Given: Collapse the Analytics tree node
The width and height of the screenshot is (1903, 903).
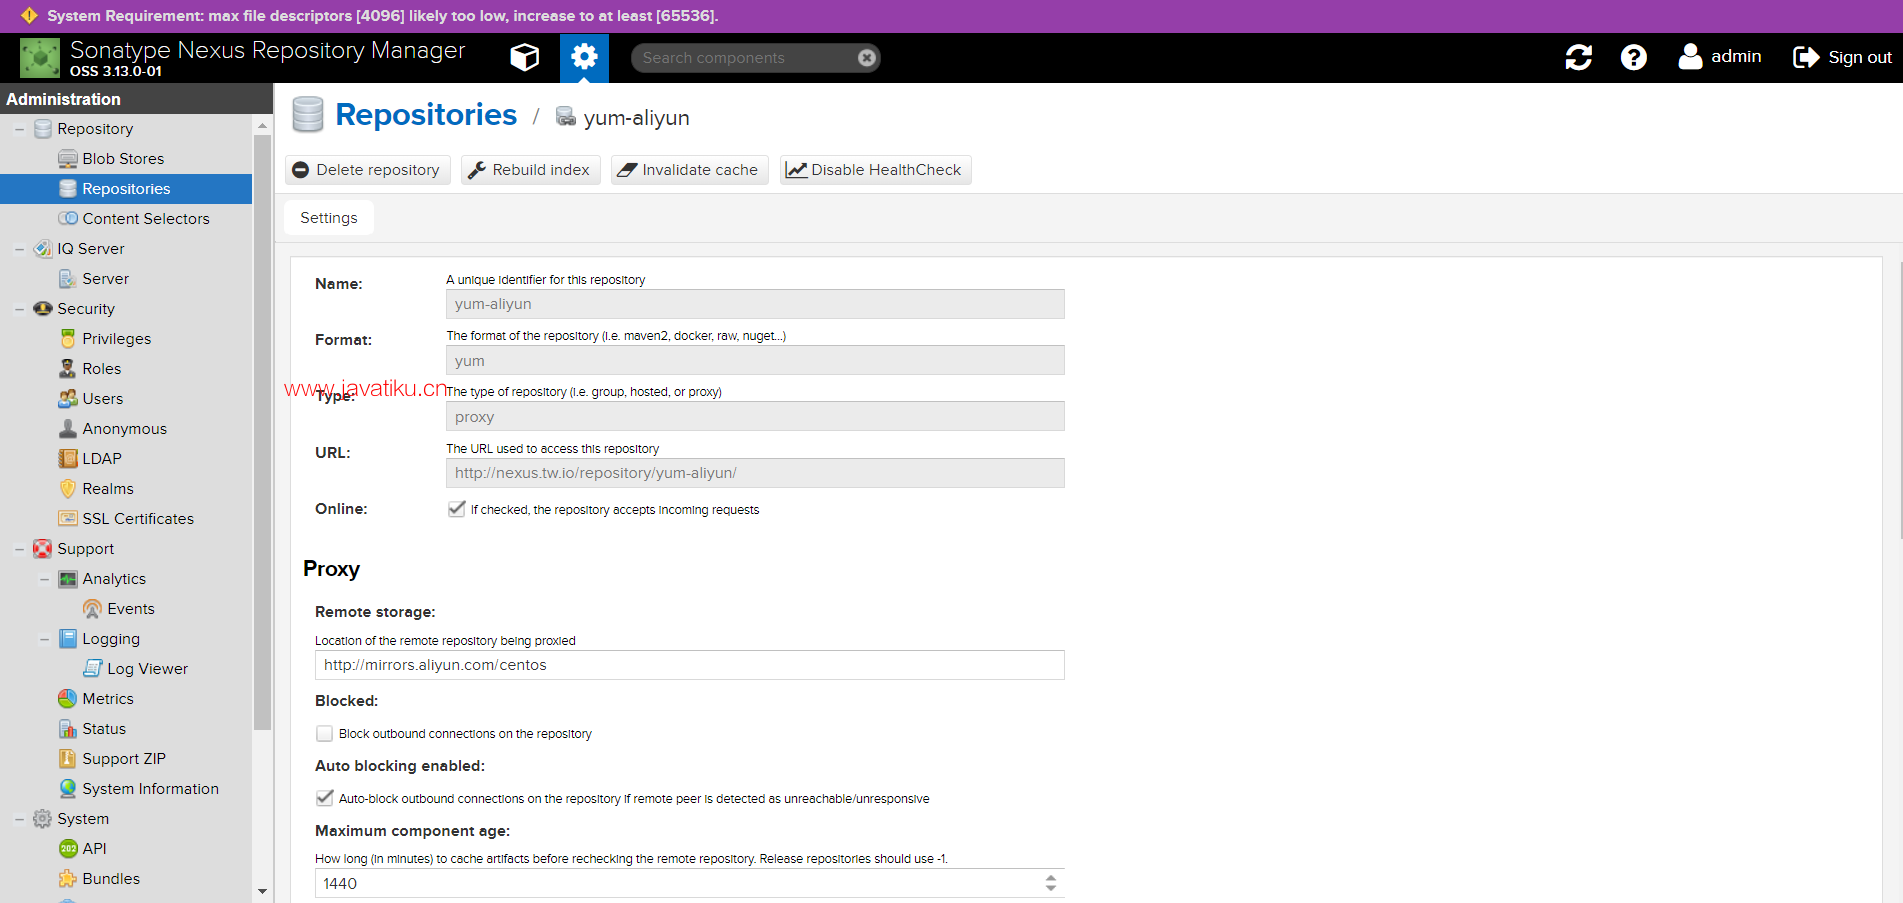Looking at the screenshot, I should coord(44,579).
